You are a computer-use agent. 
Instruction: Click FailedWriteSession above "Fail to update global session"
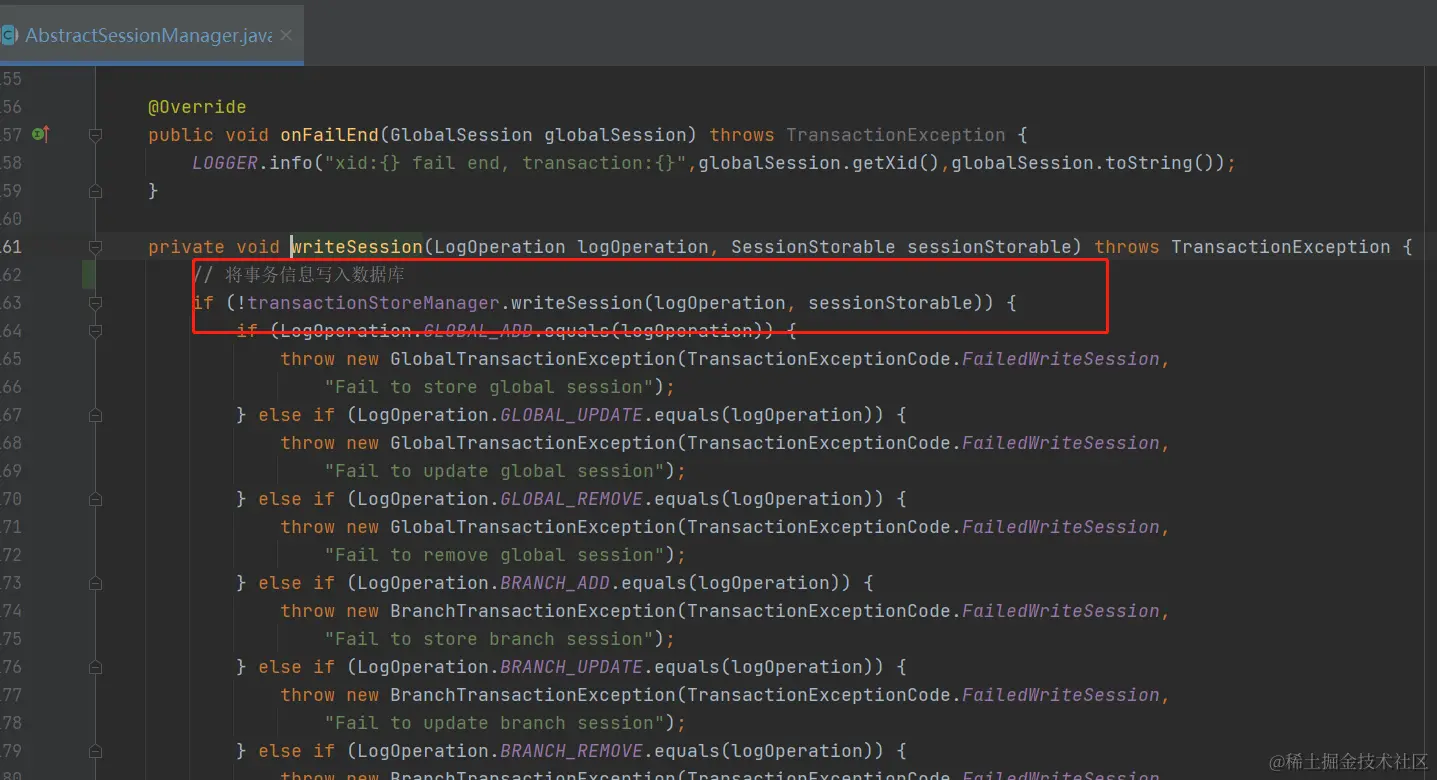click(x=1061, y=443)
